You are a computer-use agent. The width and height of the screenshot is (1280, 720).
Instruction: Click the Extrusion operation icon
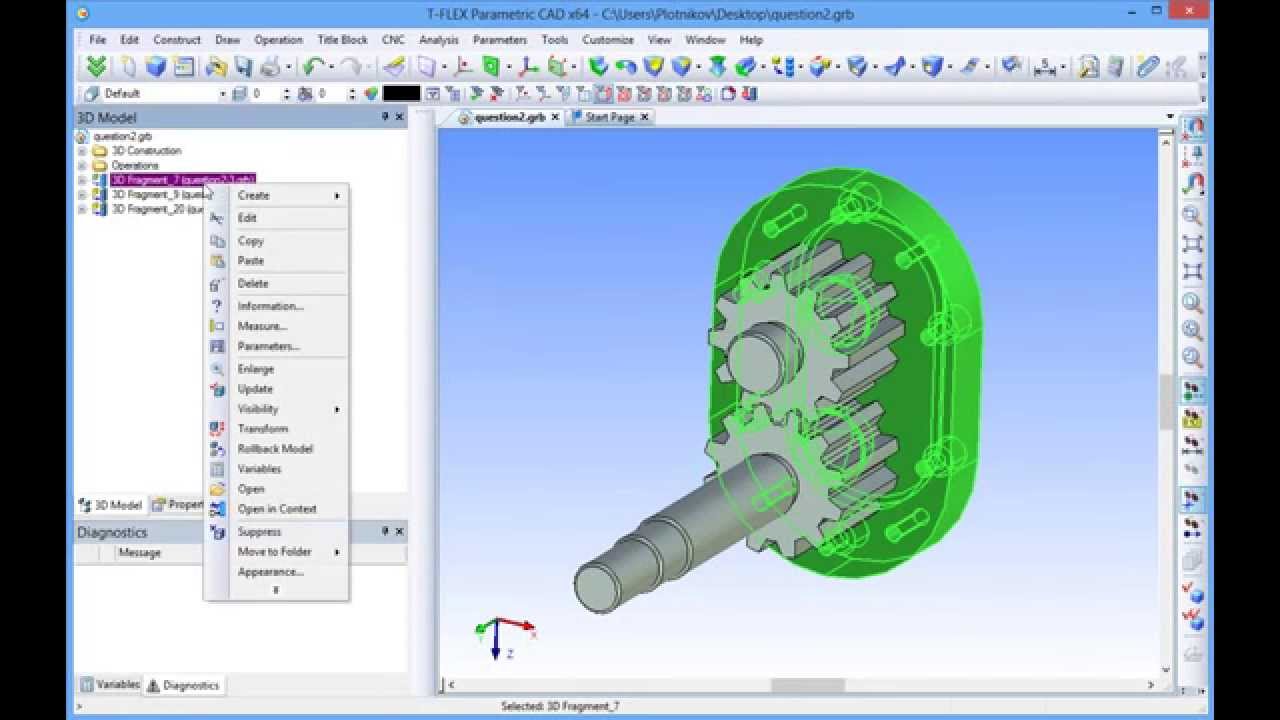click(600, 67)
